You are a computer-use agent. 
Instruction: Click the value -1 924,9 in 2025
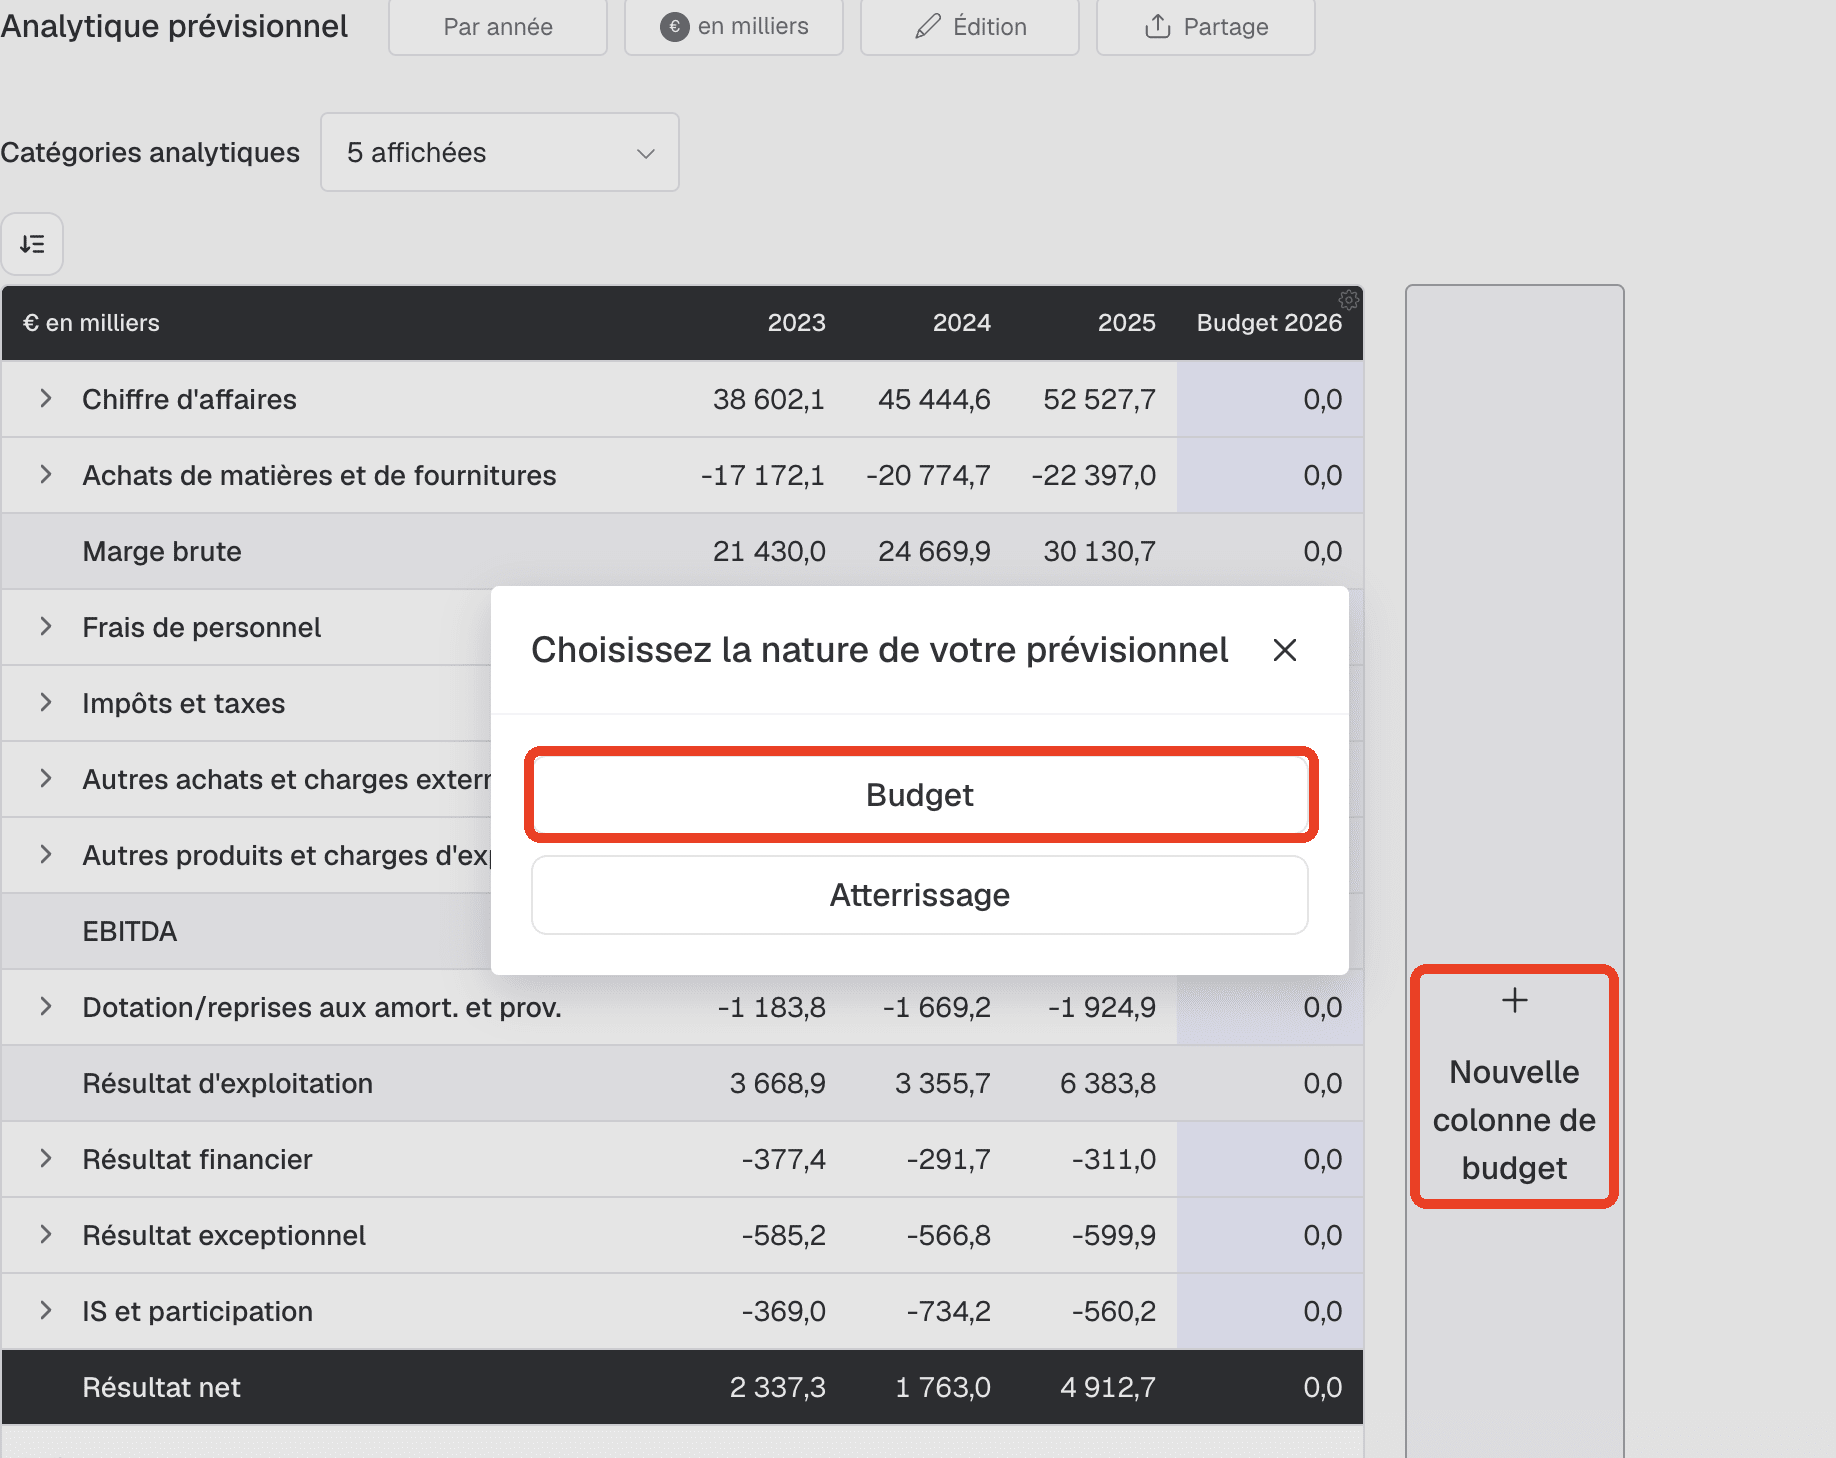[1101, 1007]
